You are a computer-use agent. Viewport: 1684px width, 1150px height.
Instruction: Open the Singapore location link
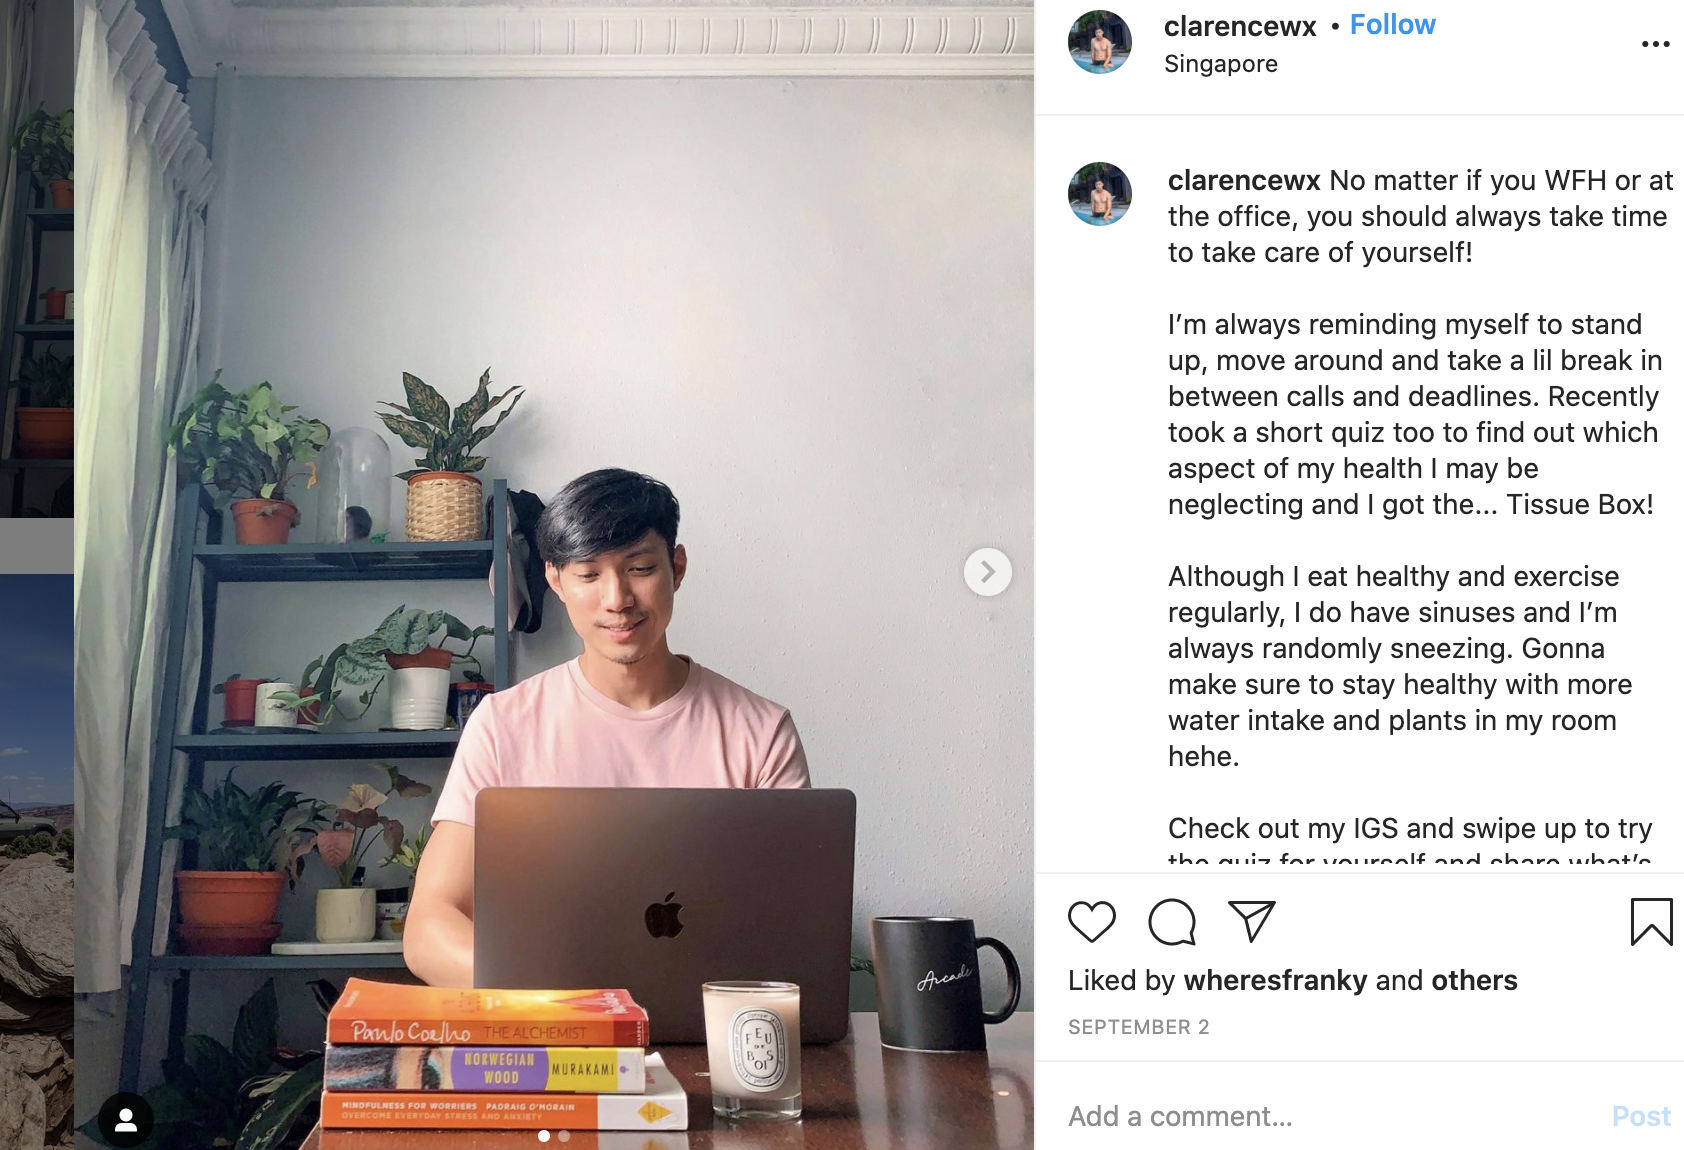pos(1221,64)
